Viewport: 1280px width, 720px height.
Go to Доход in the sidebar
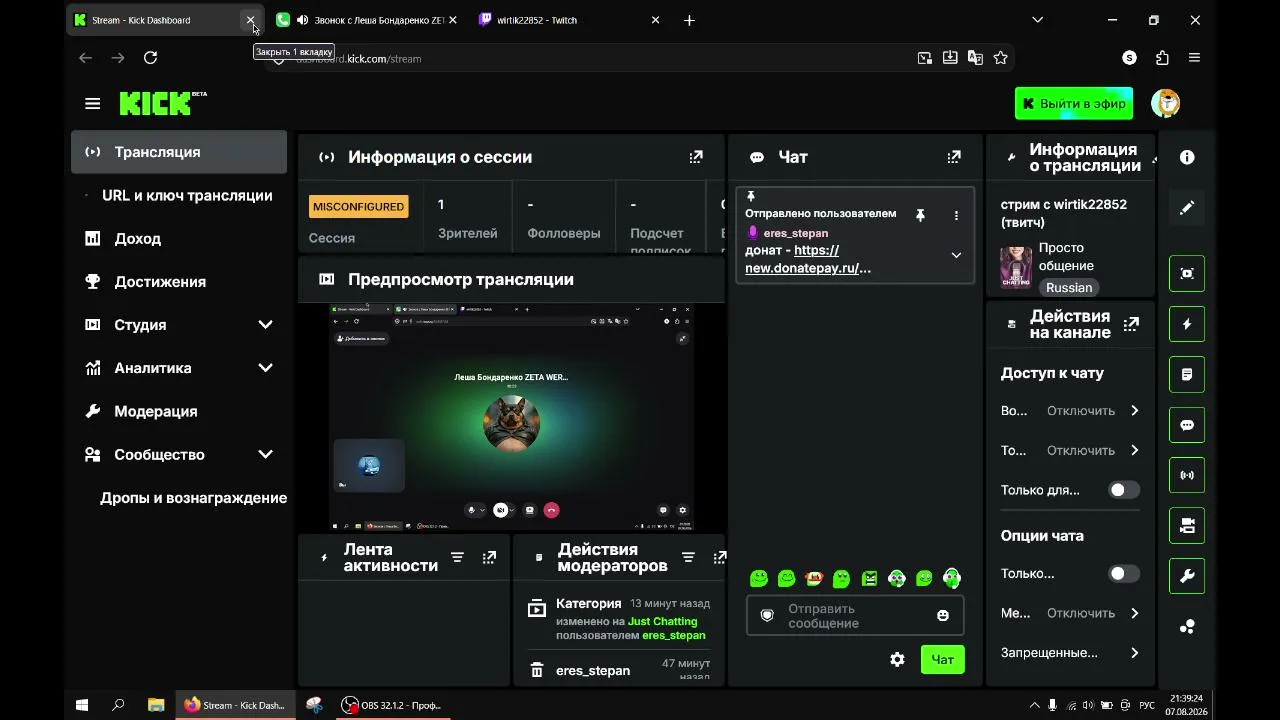point(137,238)
